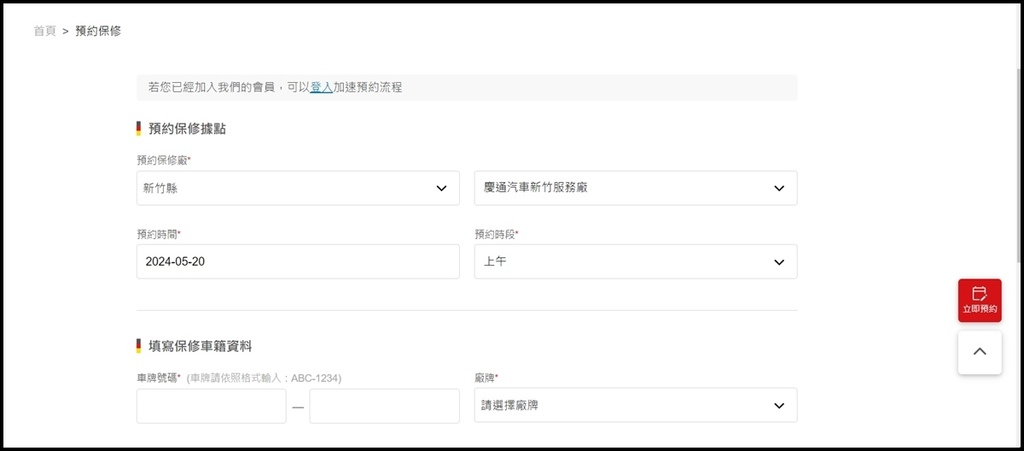Click the second license plate input box
Screen dimensions: 1024x451
tap(385, 406)
